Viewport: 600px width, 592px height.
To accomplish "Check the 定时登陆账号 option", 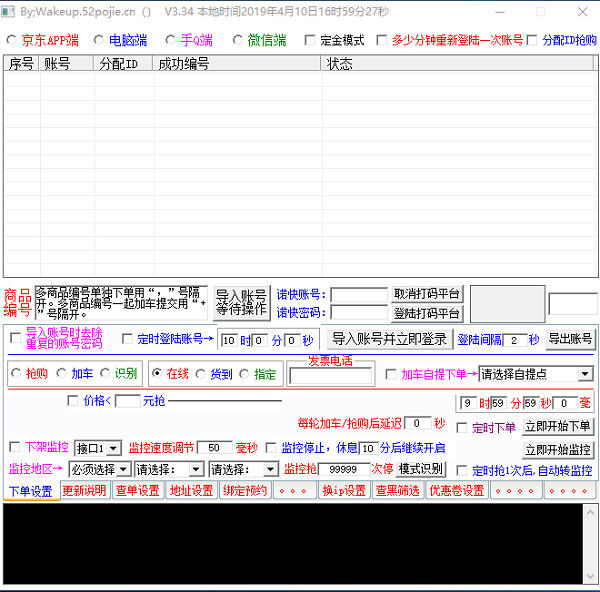I will point(126,339).
